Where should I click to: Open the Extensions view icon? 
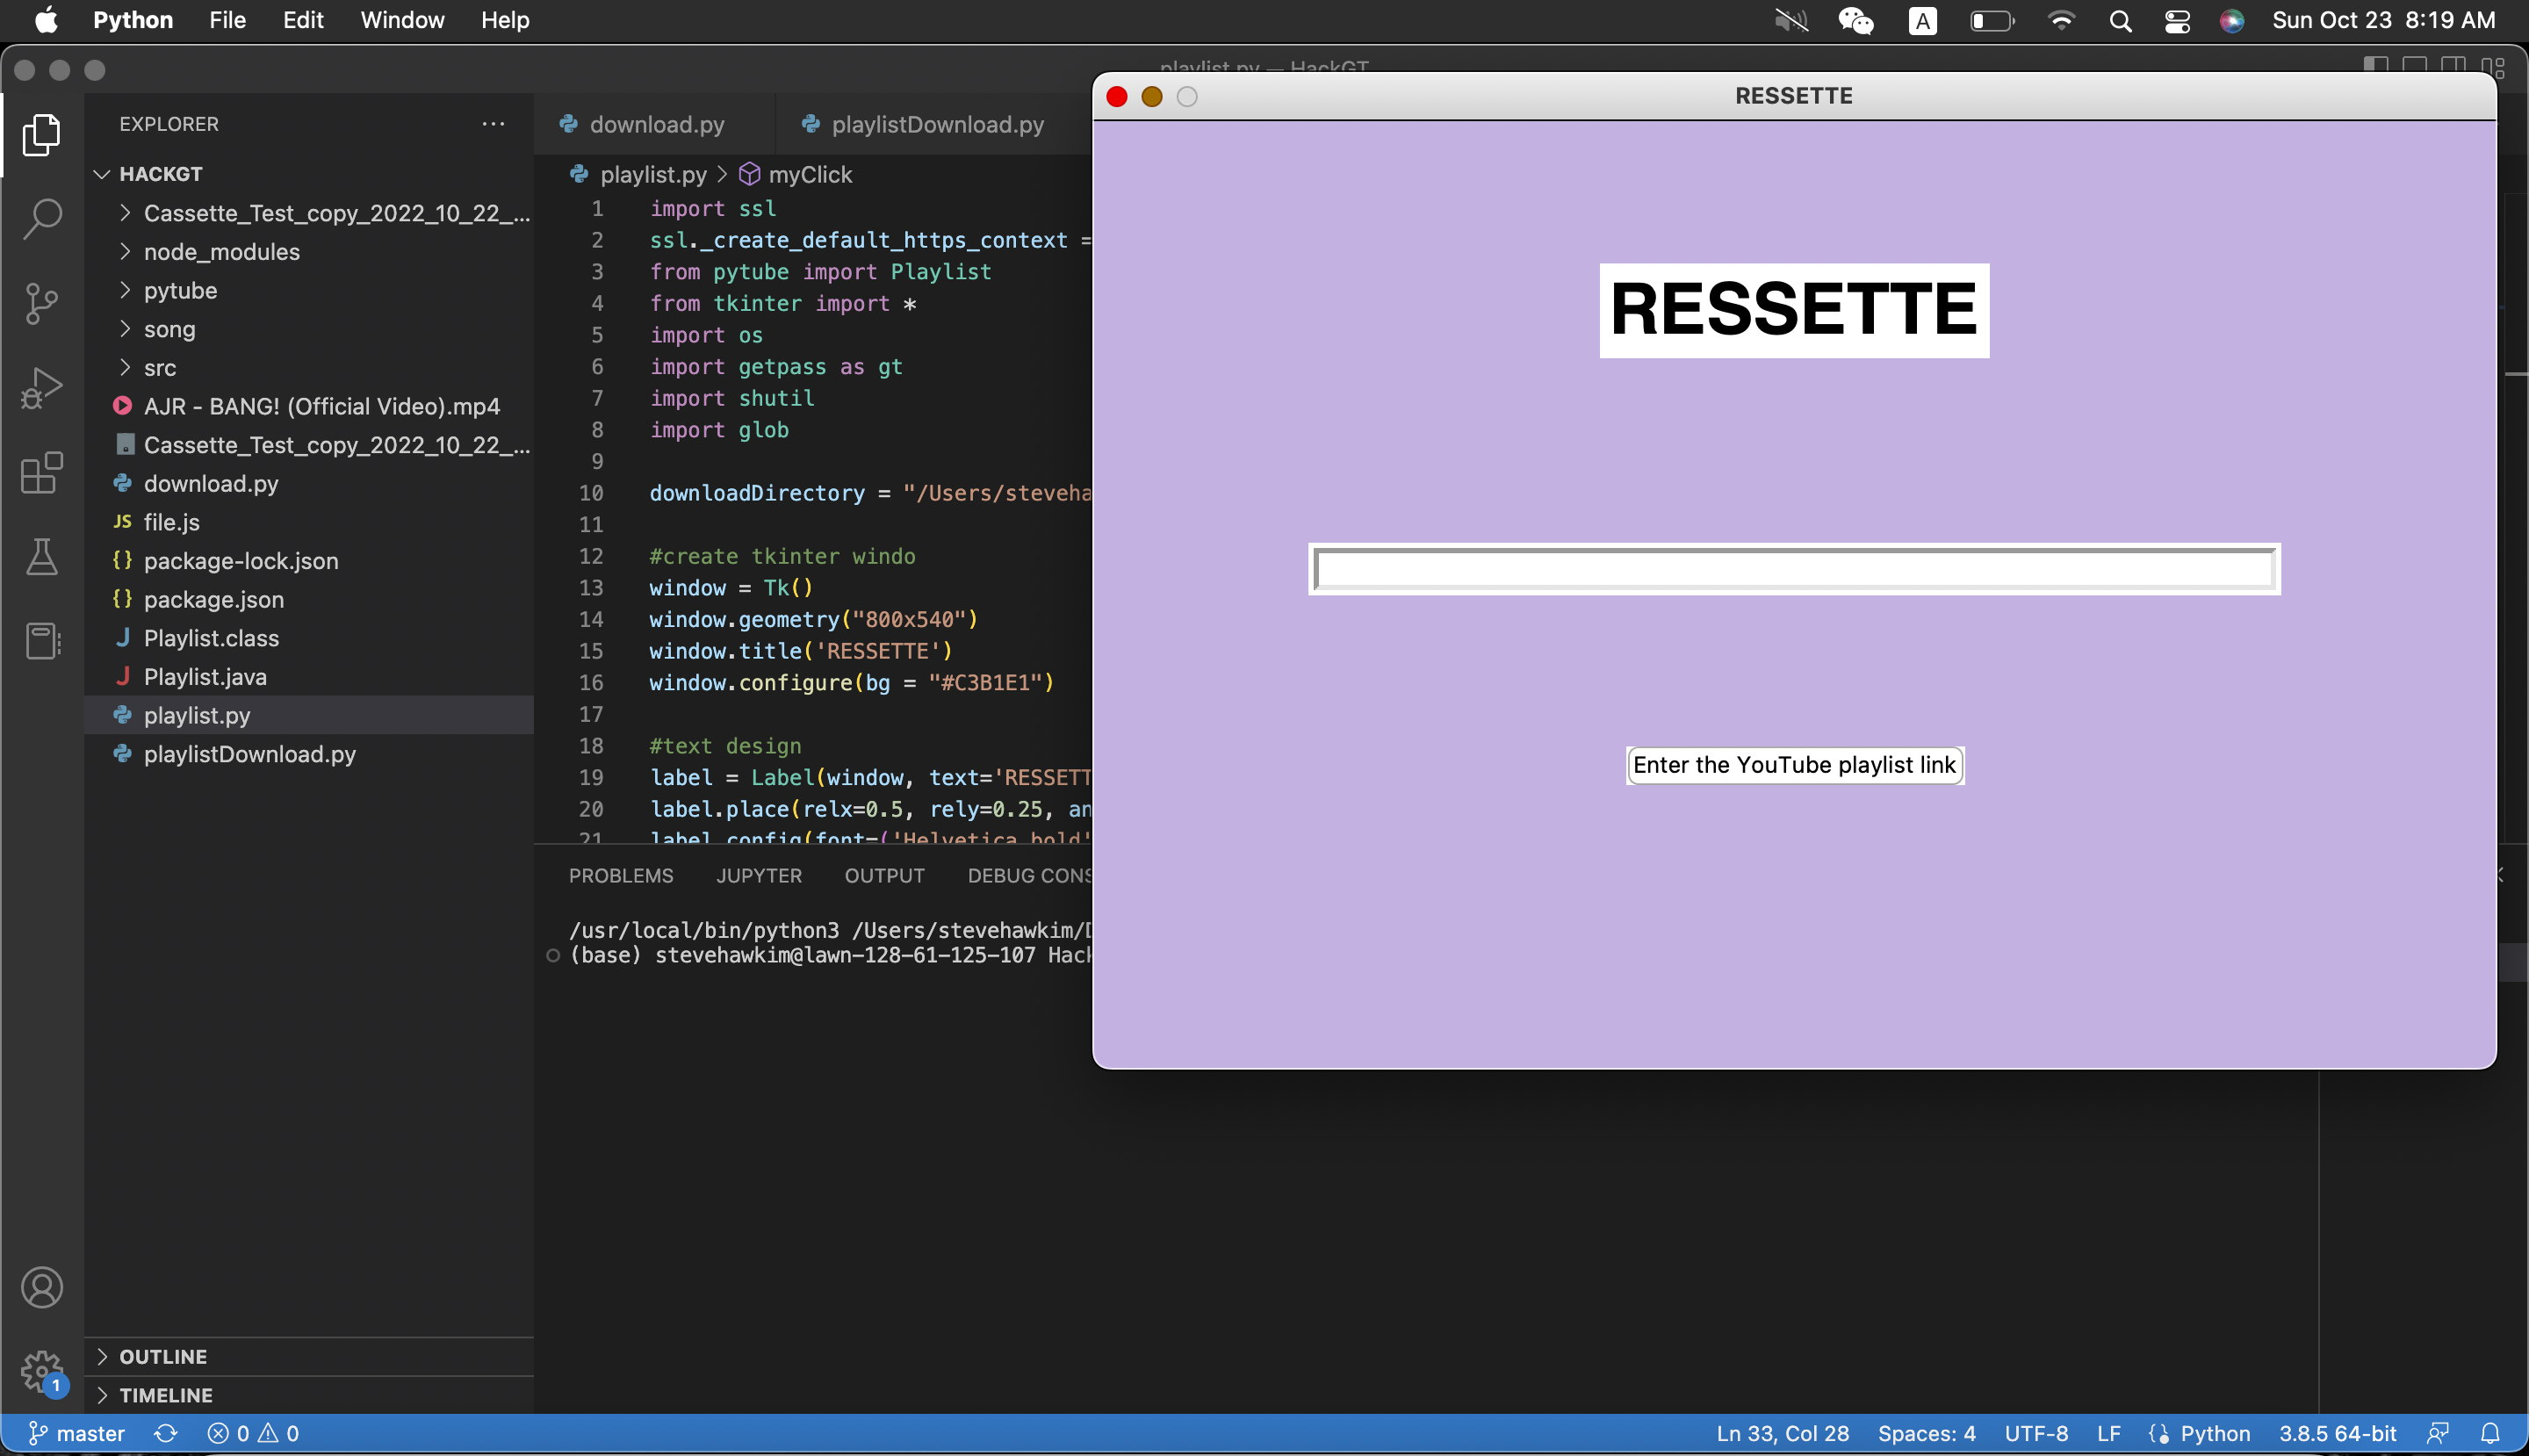42,472
